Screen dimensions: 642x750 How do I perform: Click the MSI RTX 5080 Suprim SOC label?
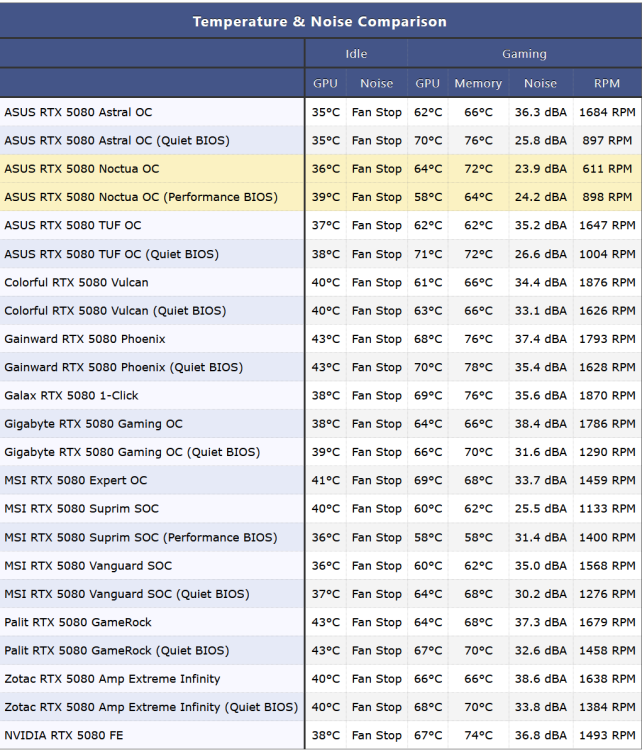point(81,508)
